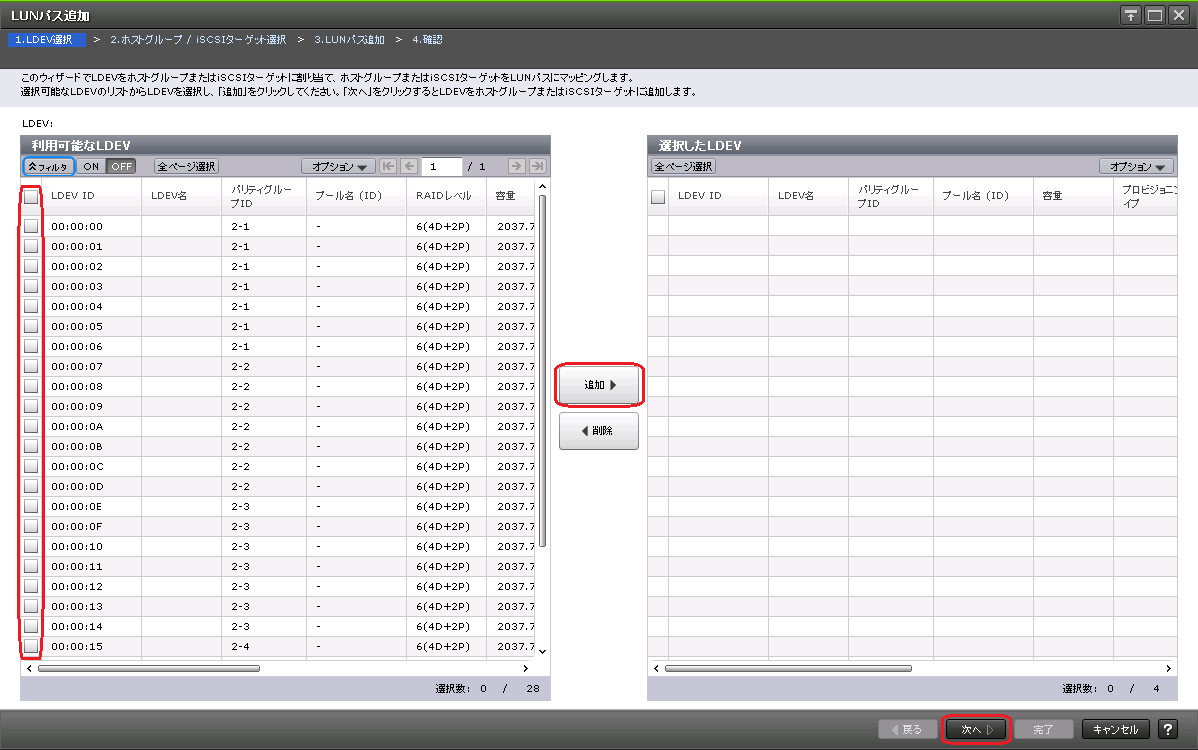This screenshot has height=750, width=1198.
Task: Click the vertical scrollbar of available LDEV list
Action: click(x=543, y=370)
